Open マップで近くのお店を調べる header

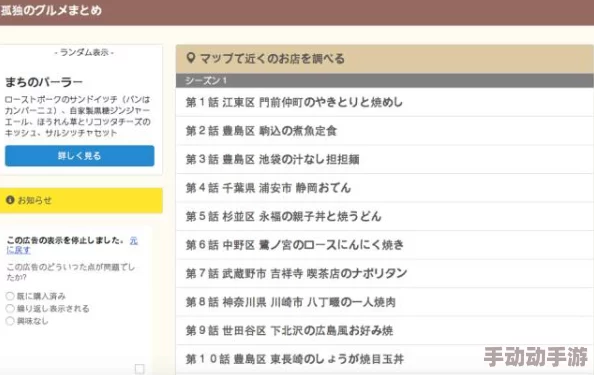(x=385, y=59)
